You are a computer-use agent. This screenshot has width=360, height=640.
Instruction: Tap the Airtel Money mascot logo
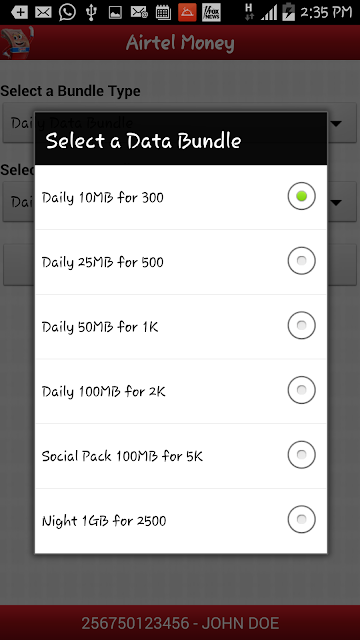pos(16,42)
